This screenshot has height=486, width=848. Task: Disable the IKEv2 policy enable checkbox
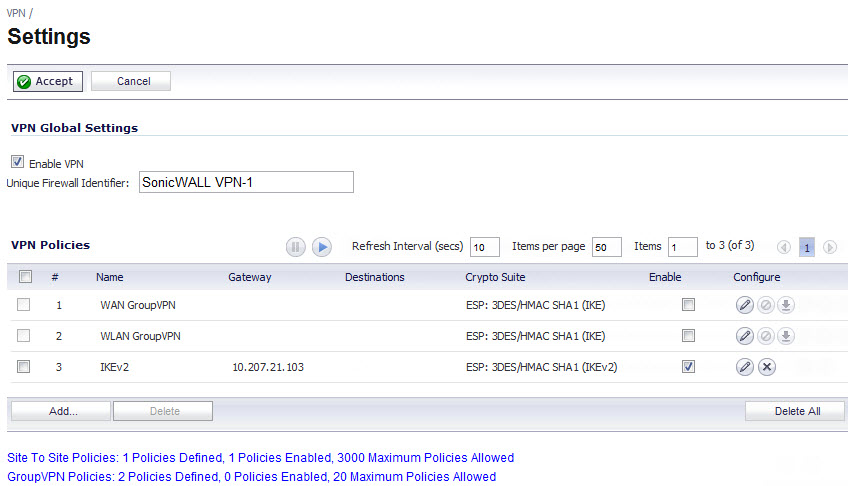coord(688,367)
